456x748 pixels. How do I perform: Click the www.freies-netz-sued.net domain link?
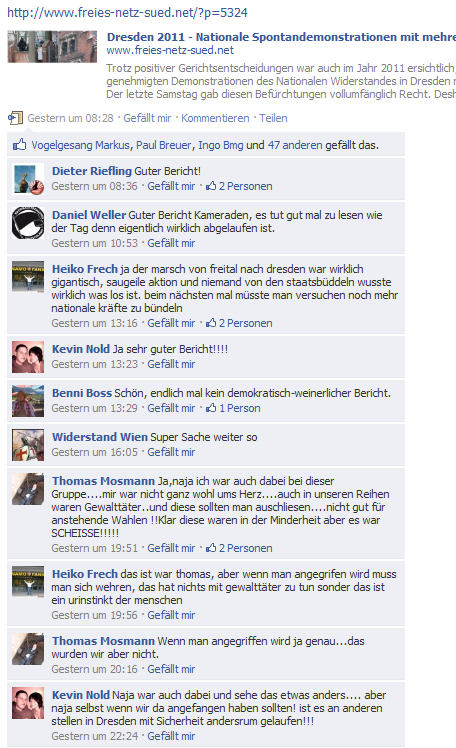[x=170, y=50]
